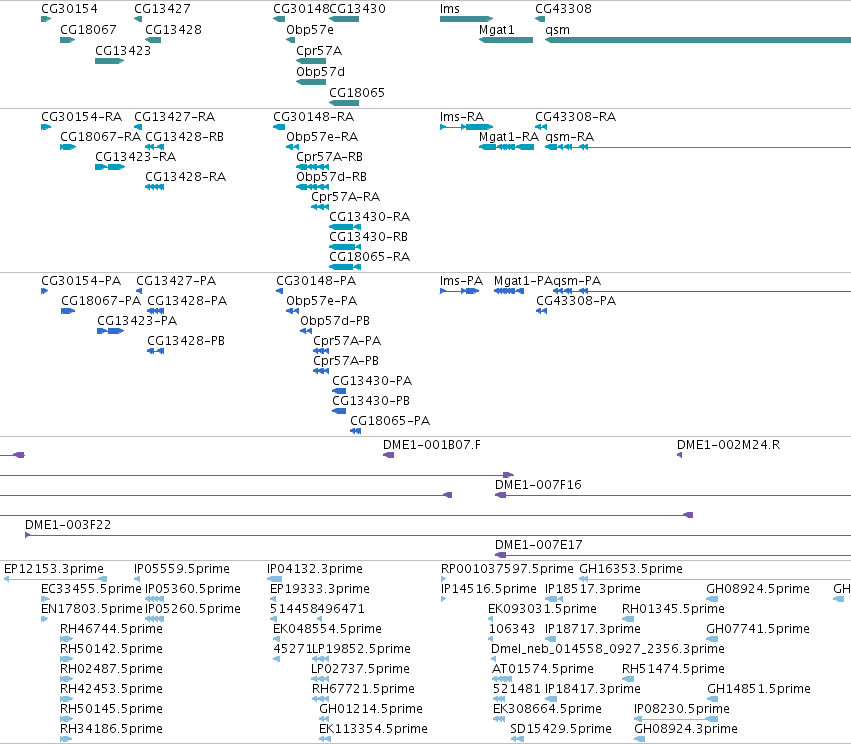Click the Mgat1-RA transcript label
The height and width of the screenshot is (744, 851).
(509, 137)
